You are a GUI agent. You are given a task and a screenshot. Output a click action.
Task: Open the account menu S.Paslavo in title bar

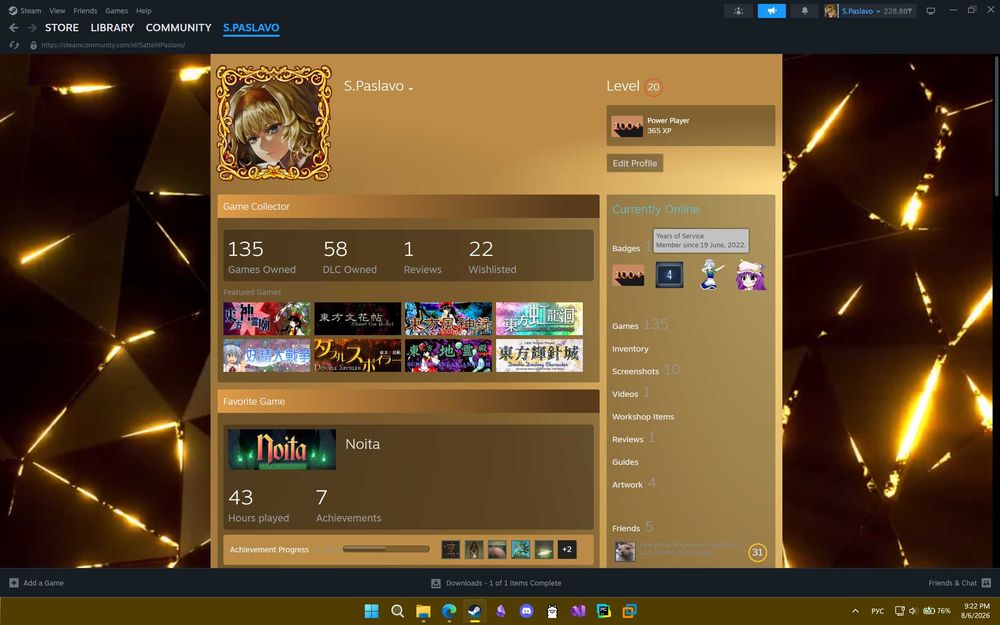(x=860, y=11)
